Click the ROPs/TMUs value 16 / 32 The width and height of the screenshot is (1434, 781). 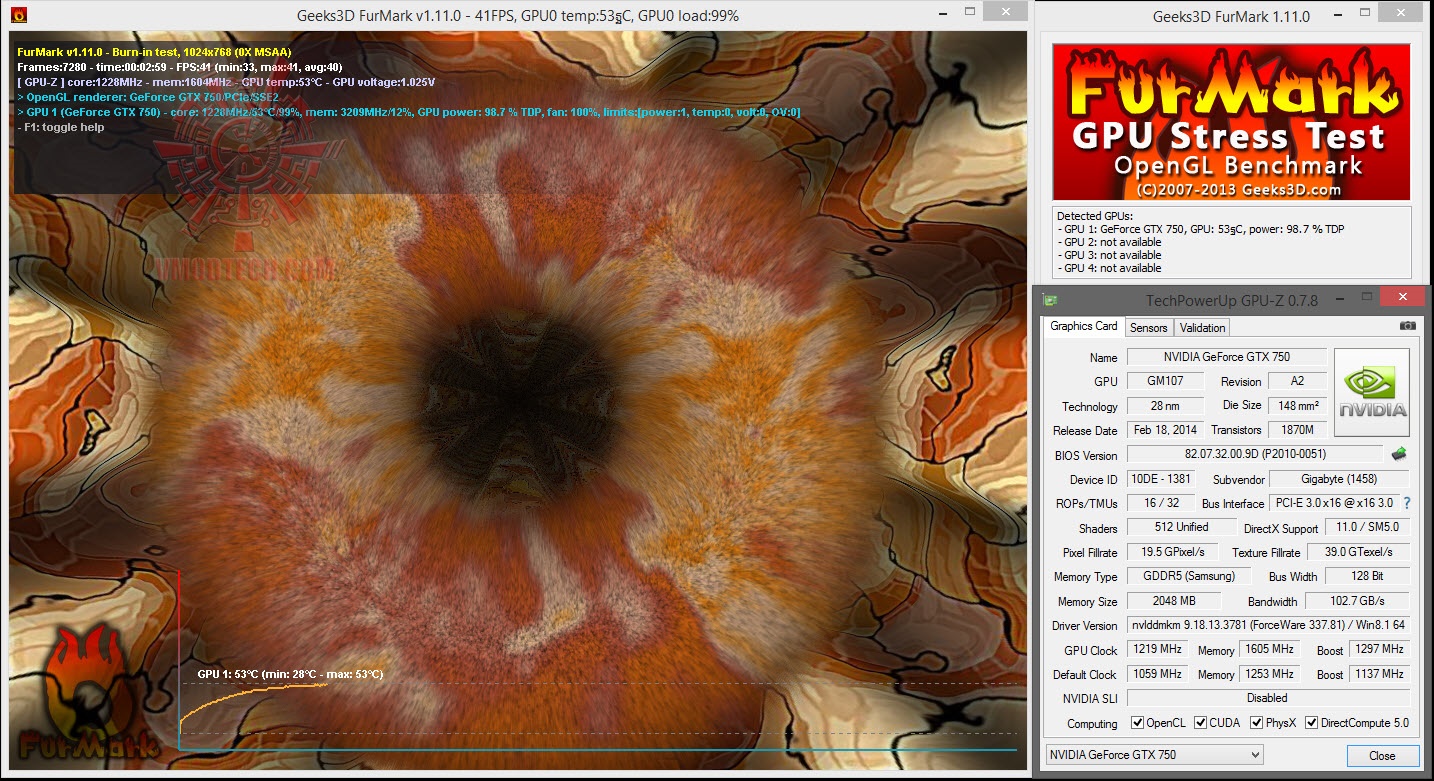point(1159,502)
